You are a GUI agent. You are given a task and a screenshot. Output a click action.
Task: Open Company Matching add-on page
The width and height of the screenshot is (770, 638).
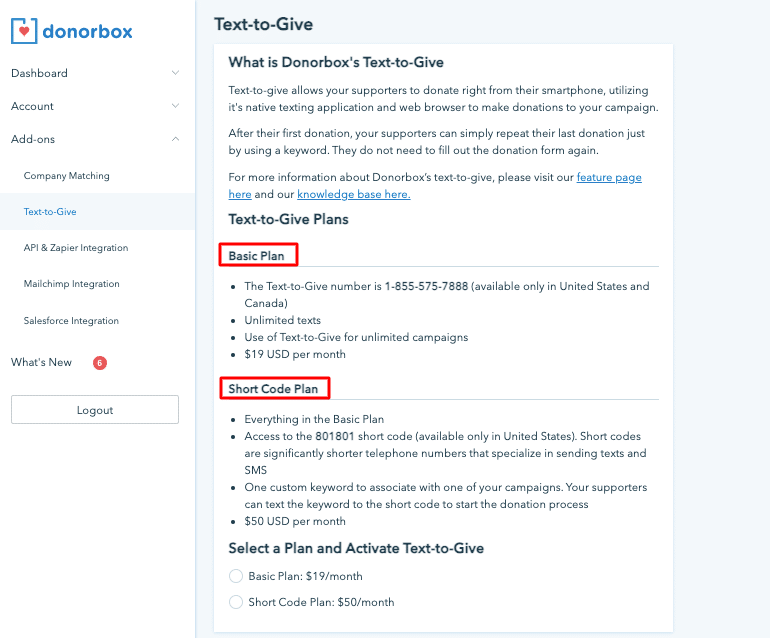(x=67, y=176)
